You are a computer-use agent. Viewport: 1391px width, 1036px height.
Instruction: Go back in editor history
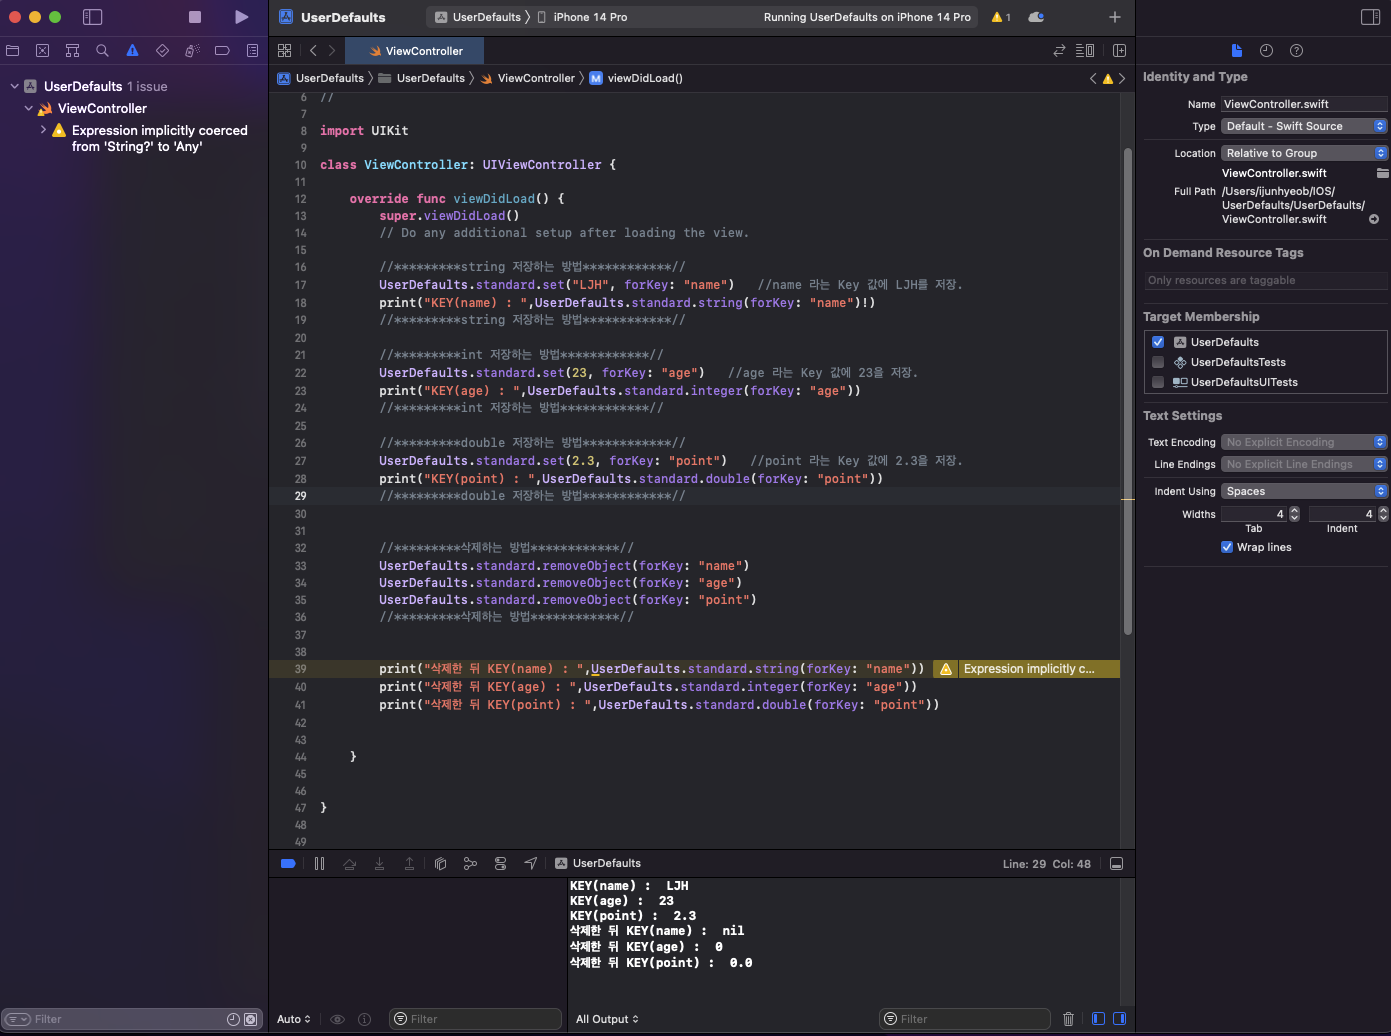pos(313,50)
